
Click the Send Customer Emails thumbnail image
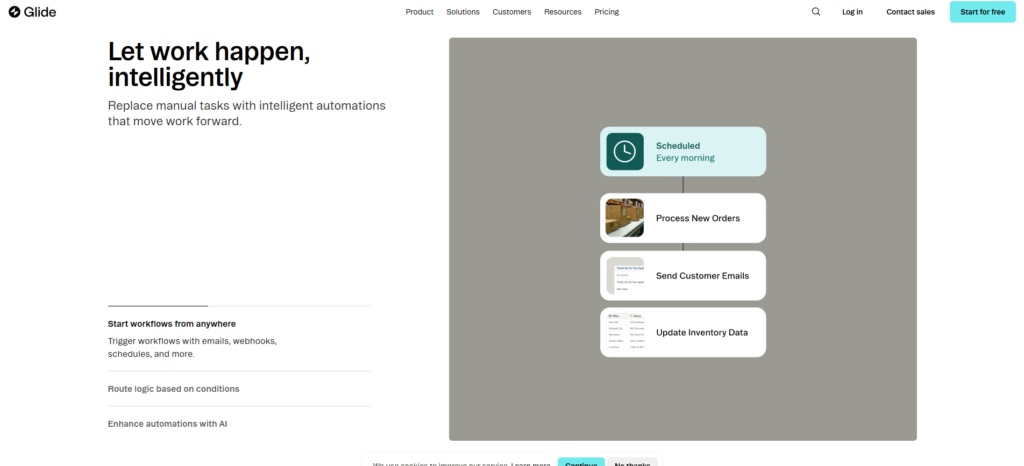click(625, 276)
